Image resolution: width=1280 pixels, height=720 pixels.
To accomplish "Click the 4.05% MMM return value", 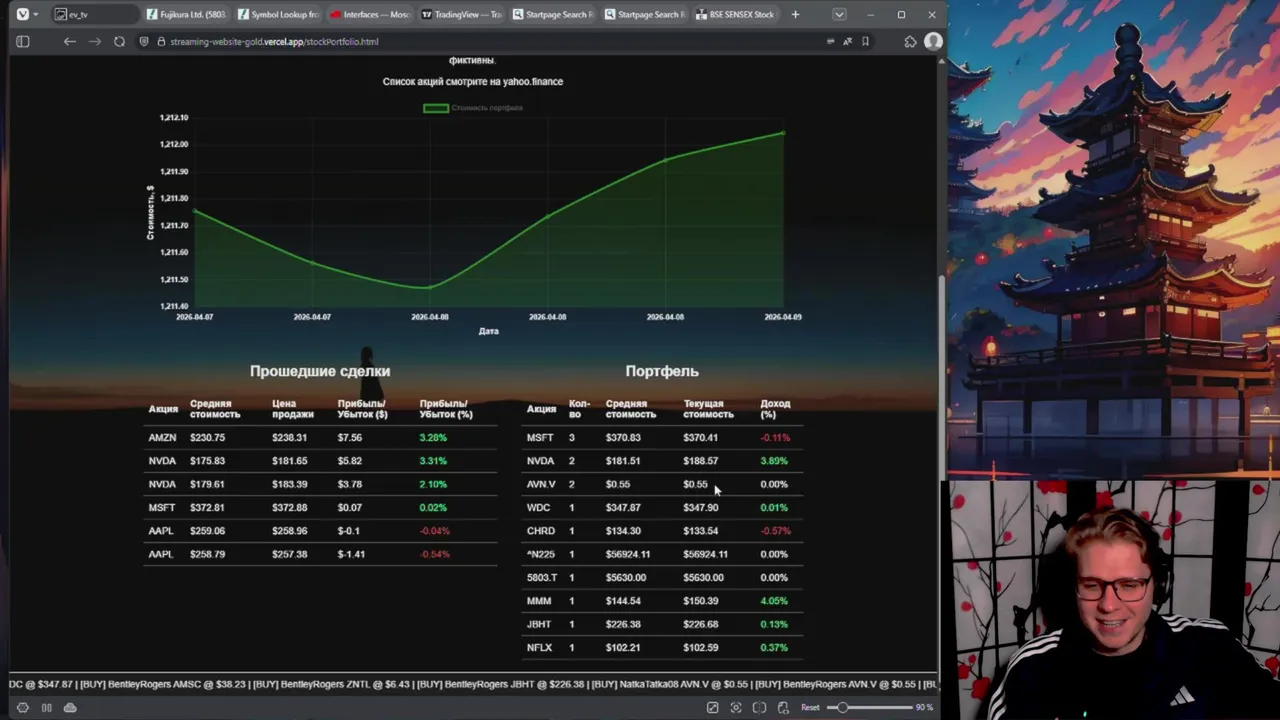I will pos(774,601).
